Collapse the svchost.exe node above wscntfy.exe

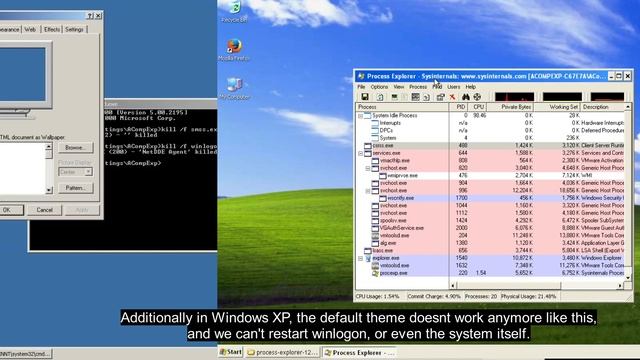pos(368,191)
